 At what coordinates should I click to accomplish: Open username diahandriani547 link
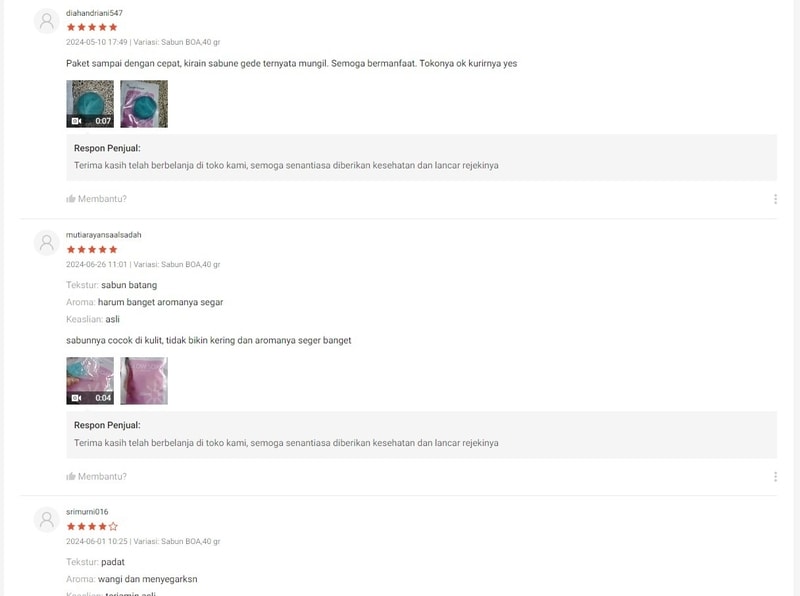point(94,13)
